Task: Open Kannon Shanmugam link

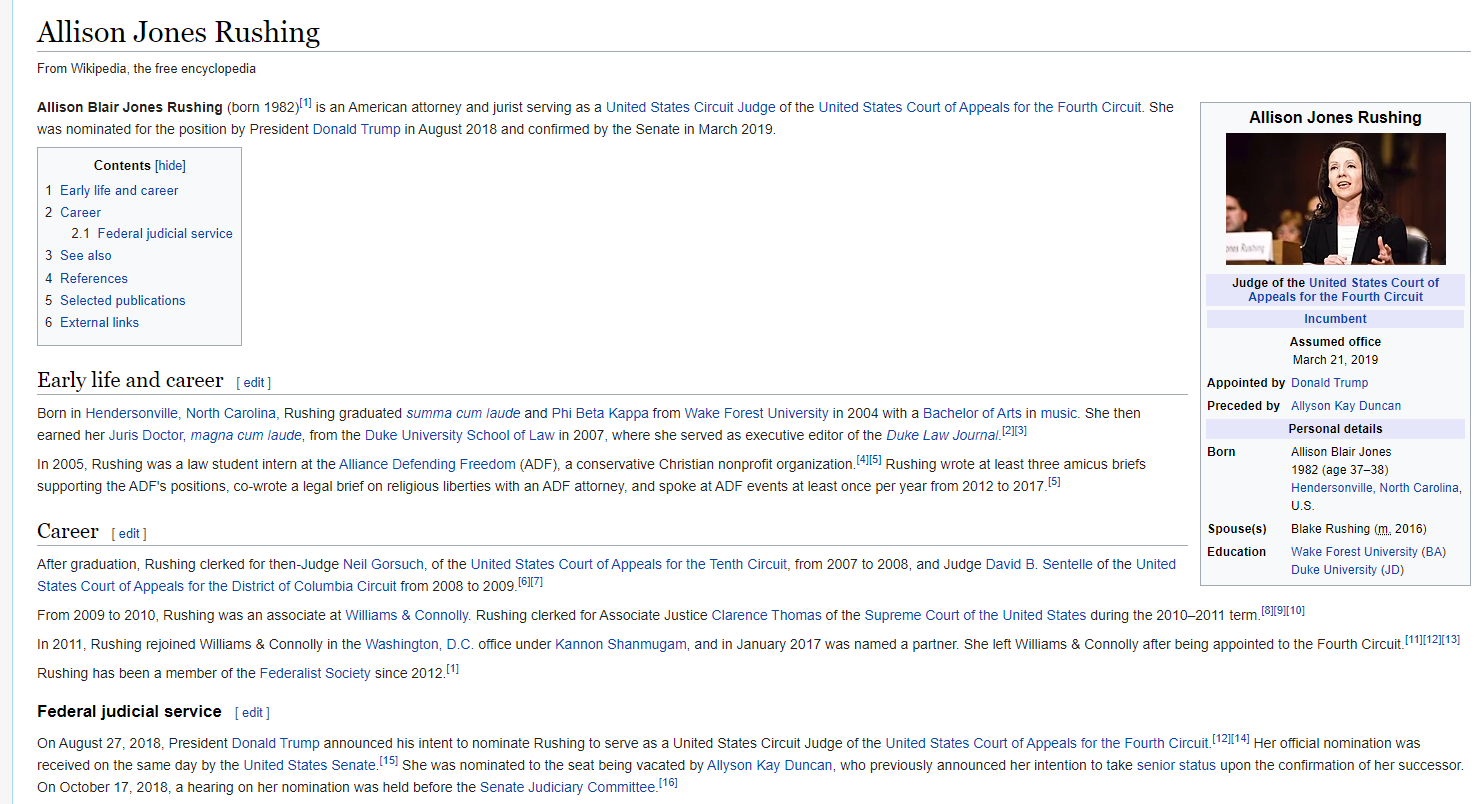Action: pyautogui.click(x=621, y=644)
